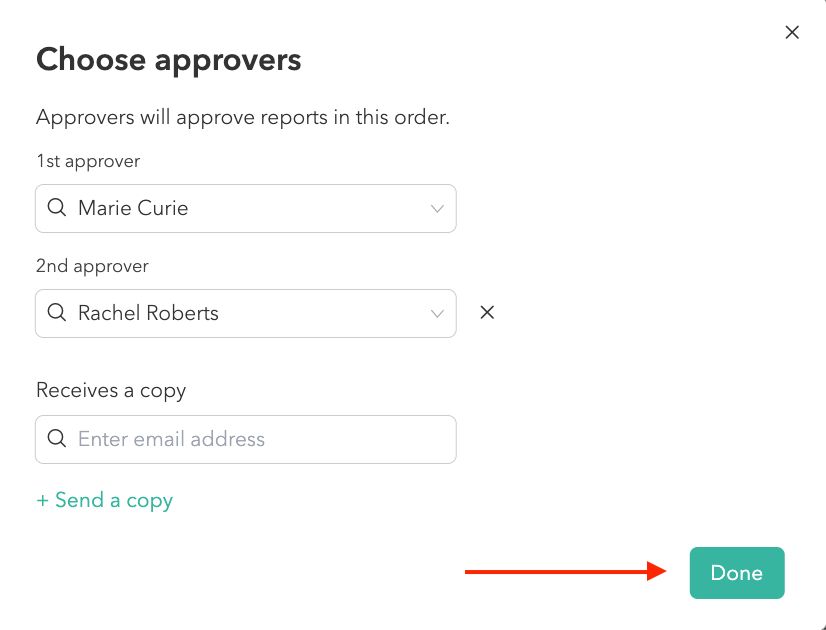Screen dimensions: 826x630
Task: Open the Rachel Roberts approver combo box
Action: [x=245, y=314]
